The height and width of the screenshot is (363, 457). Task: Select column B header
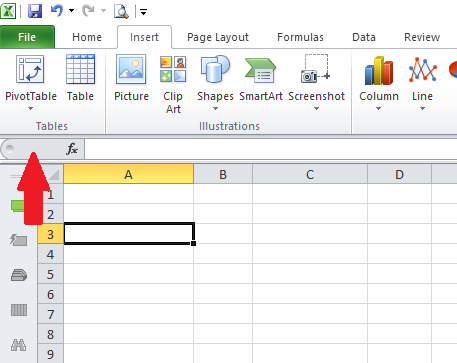pos(223,174)
